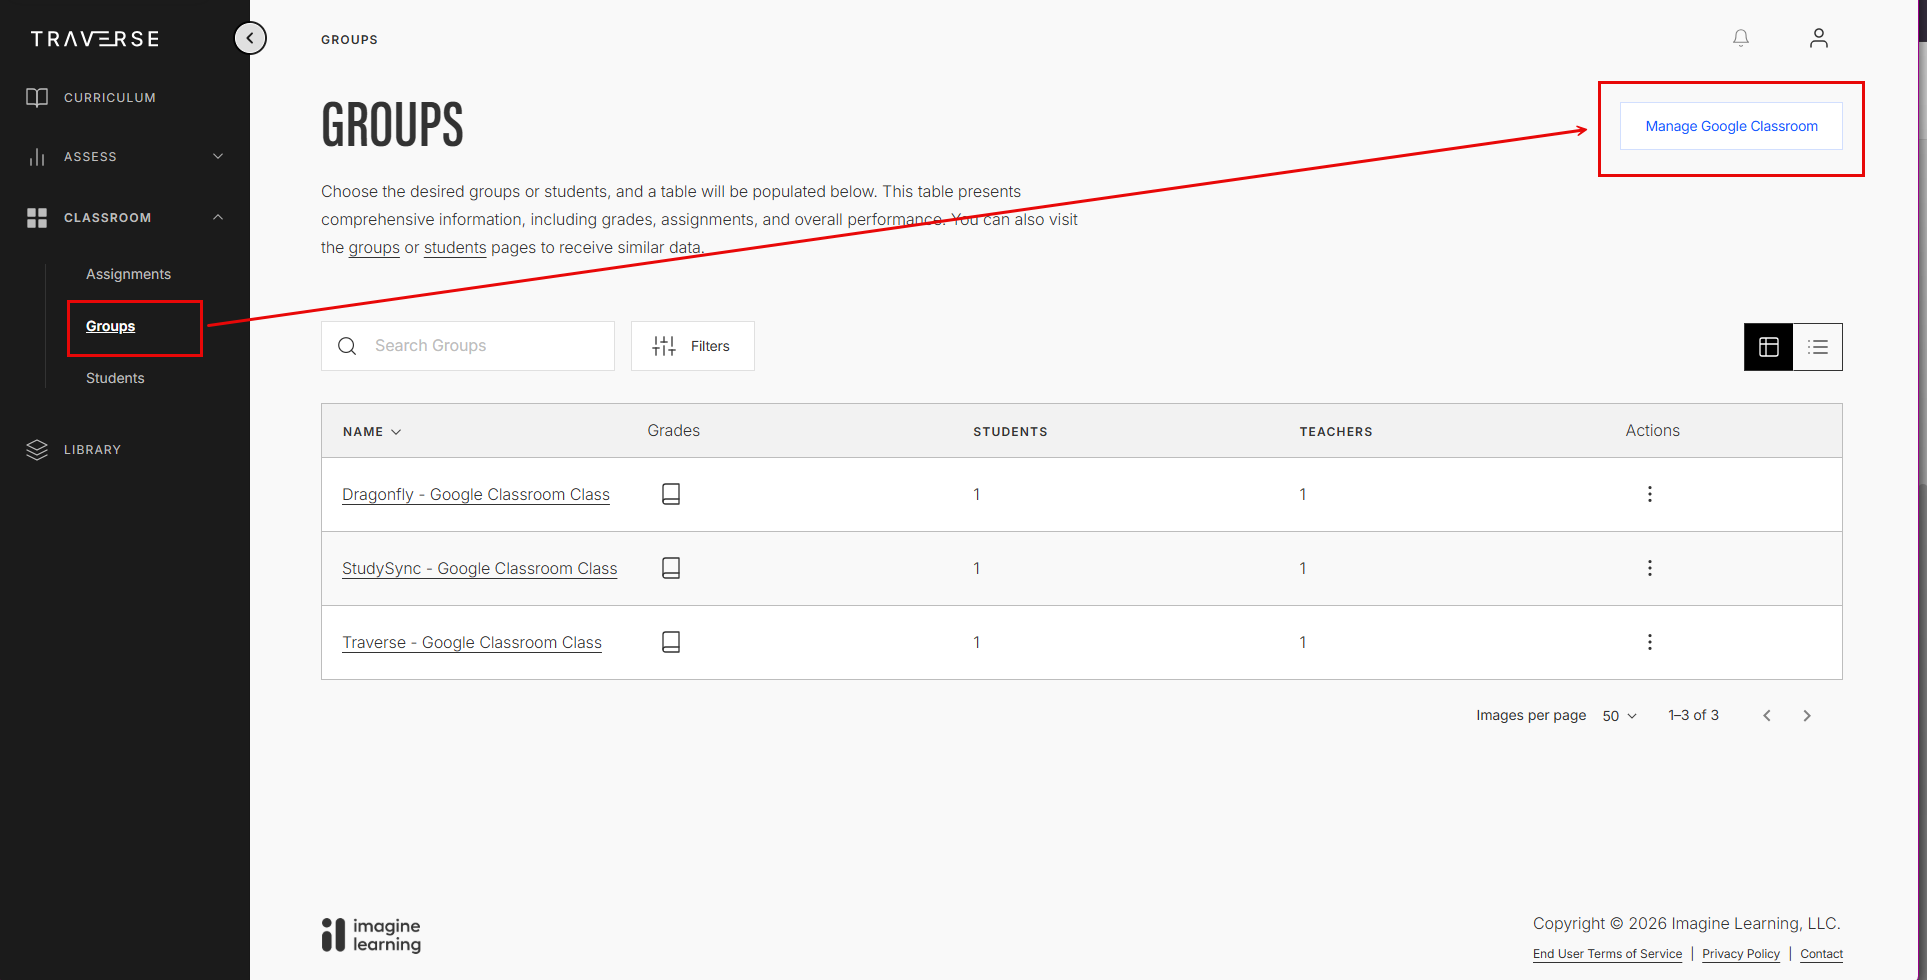Click the Teachers column header

1336,432
